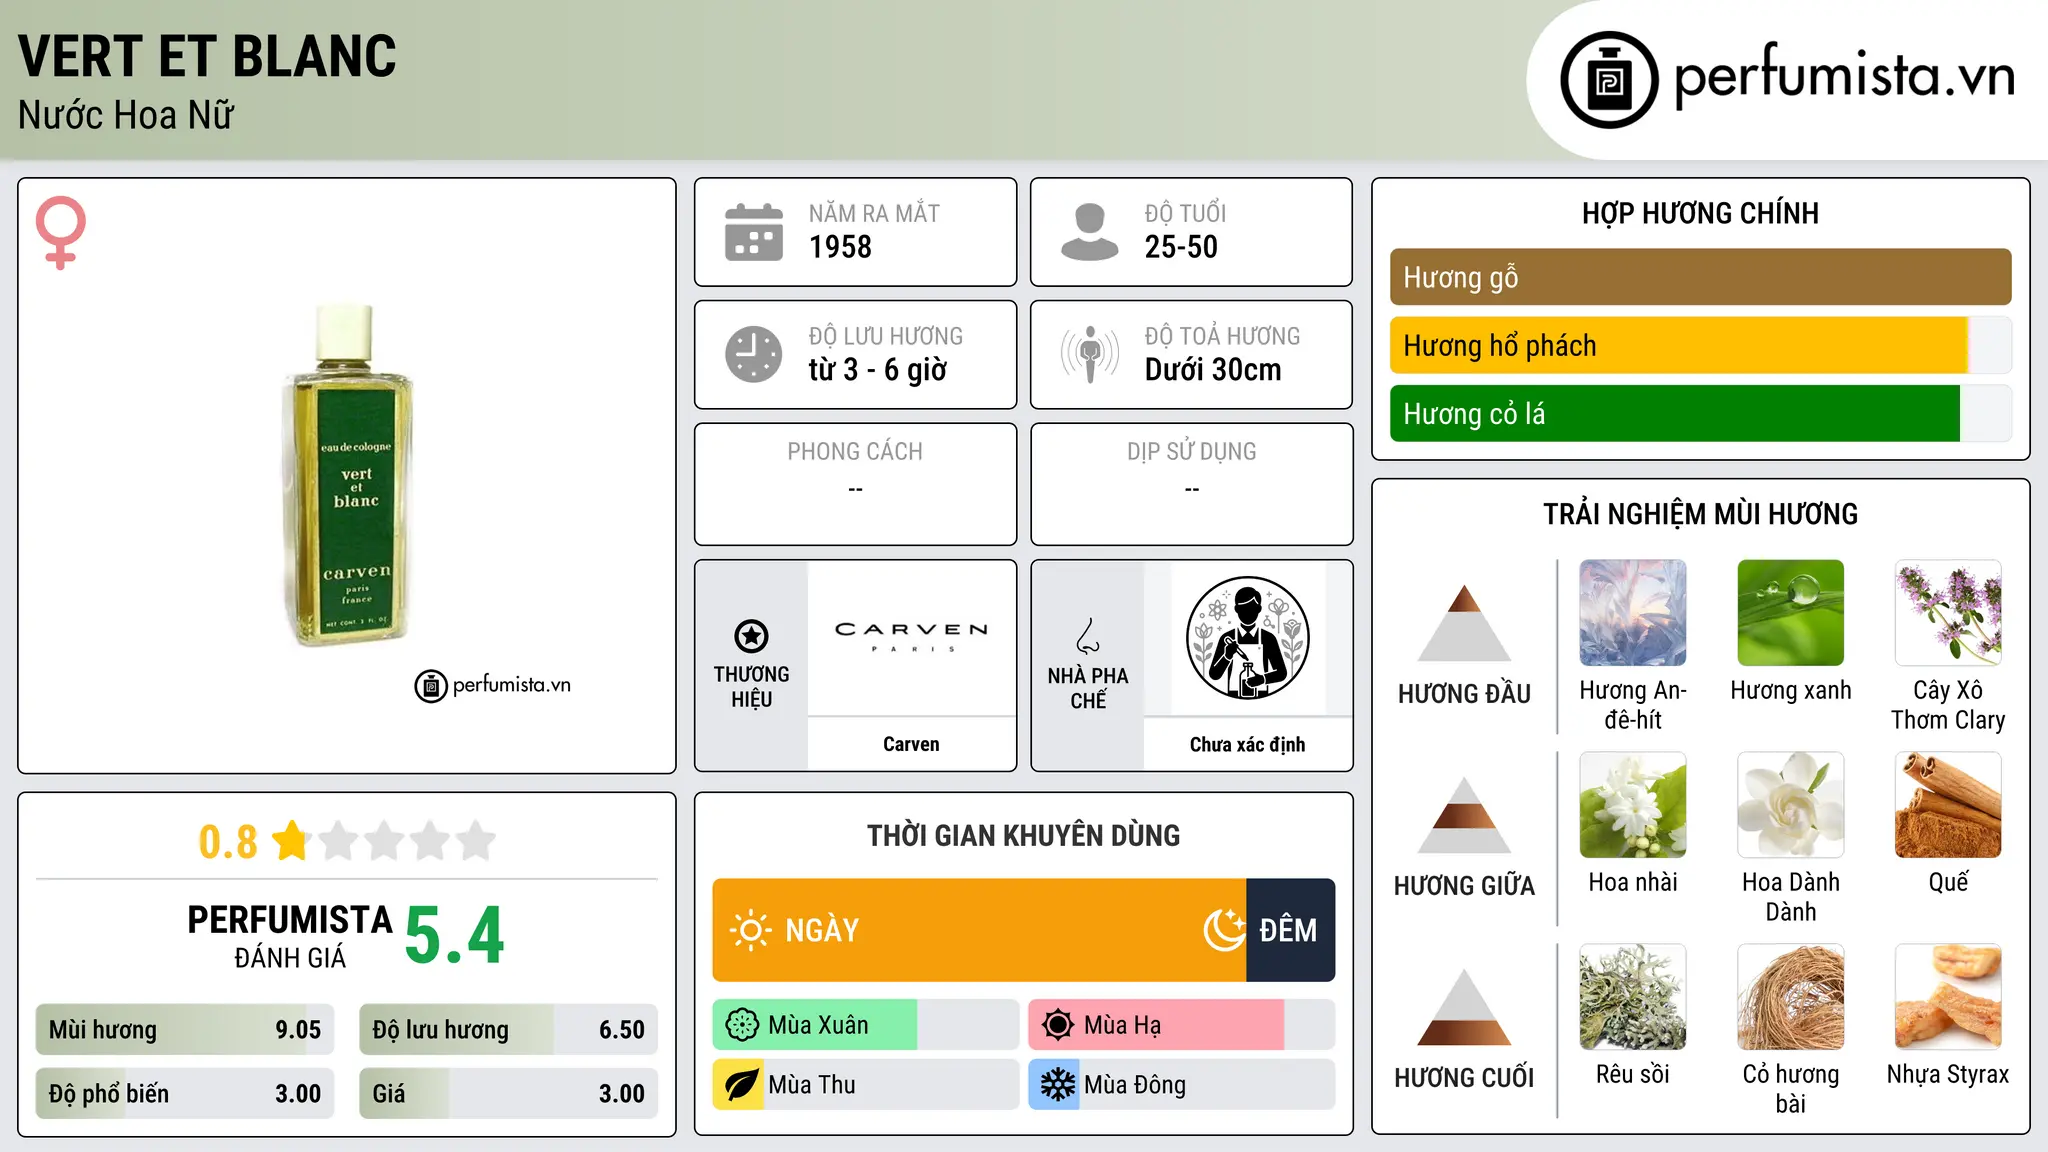This screenshot has width=2048, height=1152.
Task: Click the small perfumista.vn watermark logo under bottle
Action: [x=492, y=686]
